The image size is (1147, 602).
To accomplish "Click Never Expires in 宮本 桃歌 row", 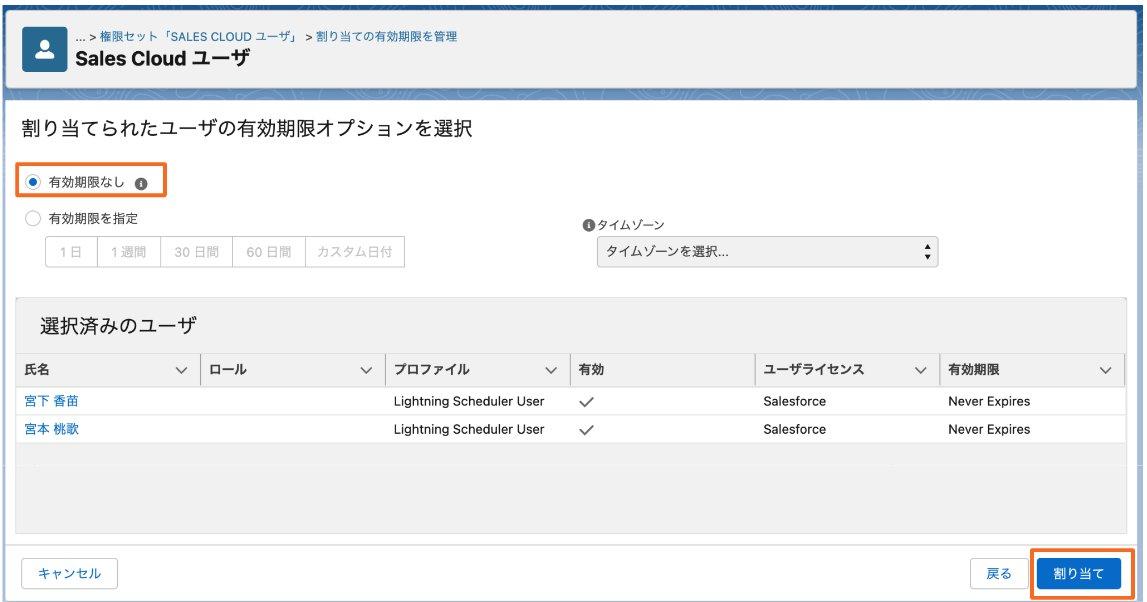I will click(989, 429).
